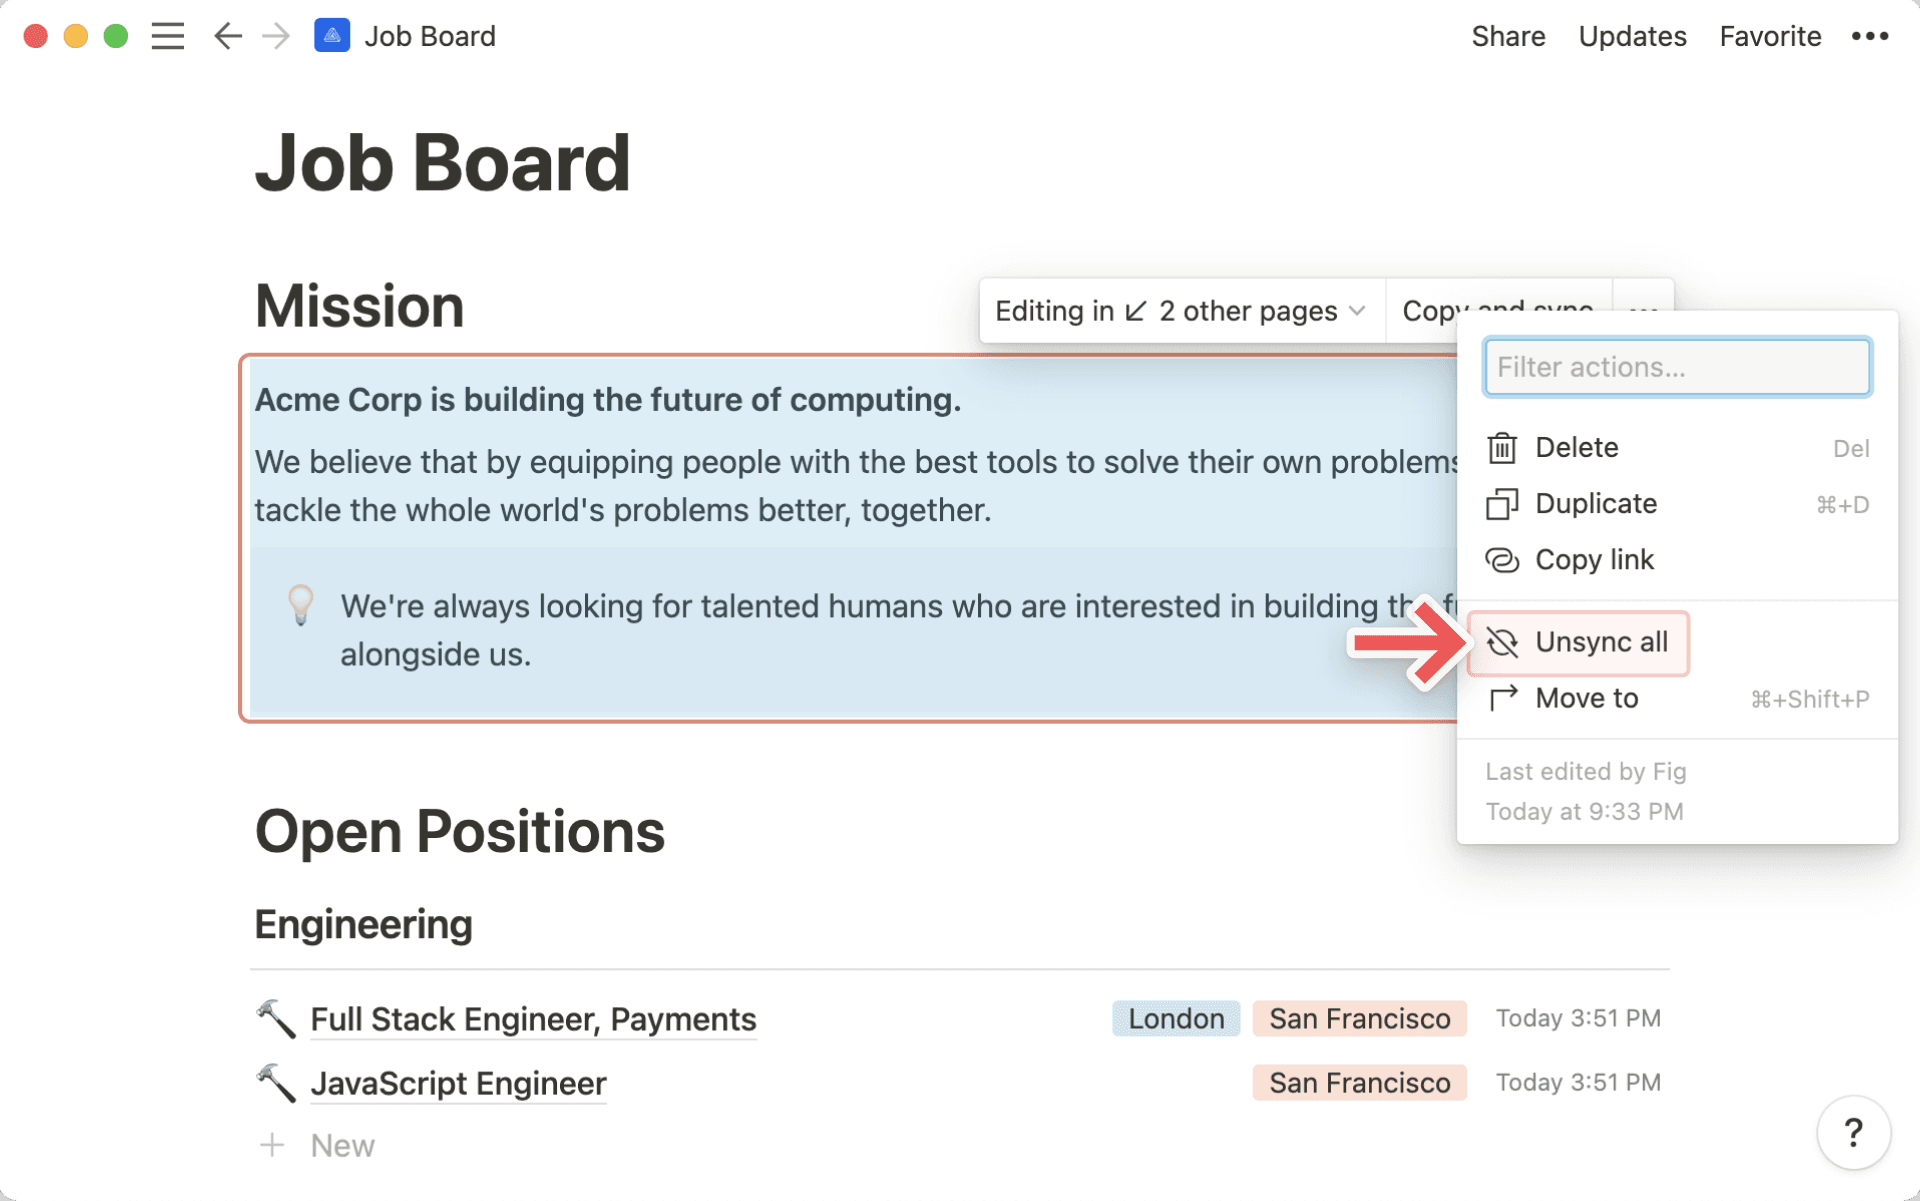Click the blue Job Board page icon
Image resolution: width=1920 pixels, height=1201 pixels.
click(332, 36)
